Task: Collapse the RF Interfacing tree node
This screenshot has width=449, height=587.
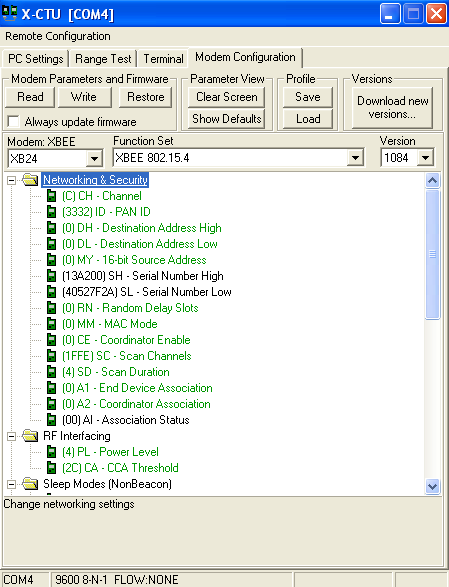Action: coord(11,437)
